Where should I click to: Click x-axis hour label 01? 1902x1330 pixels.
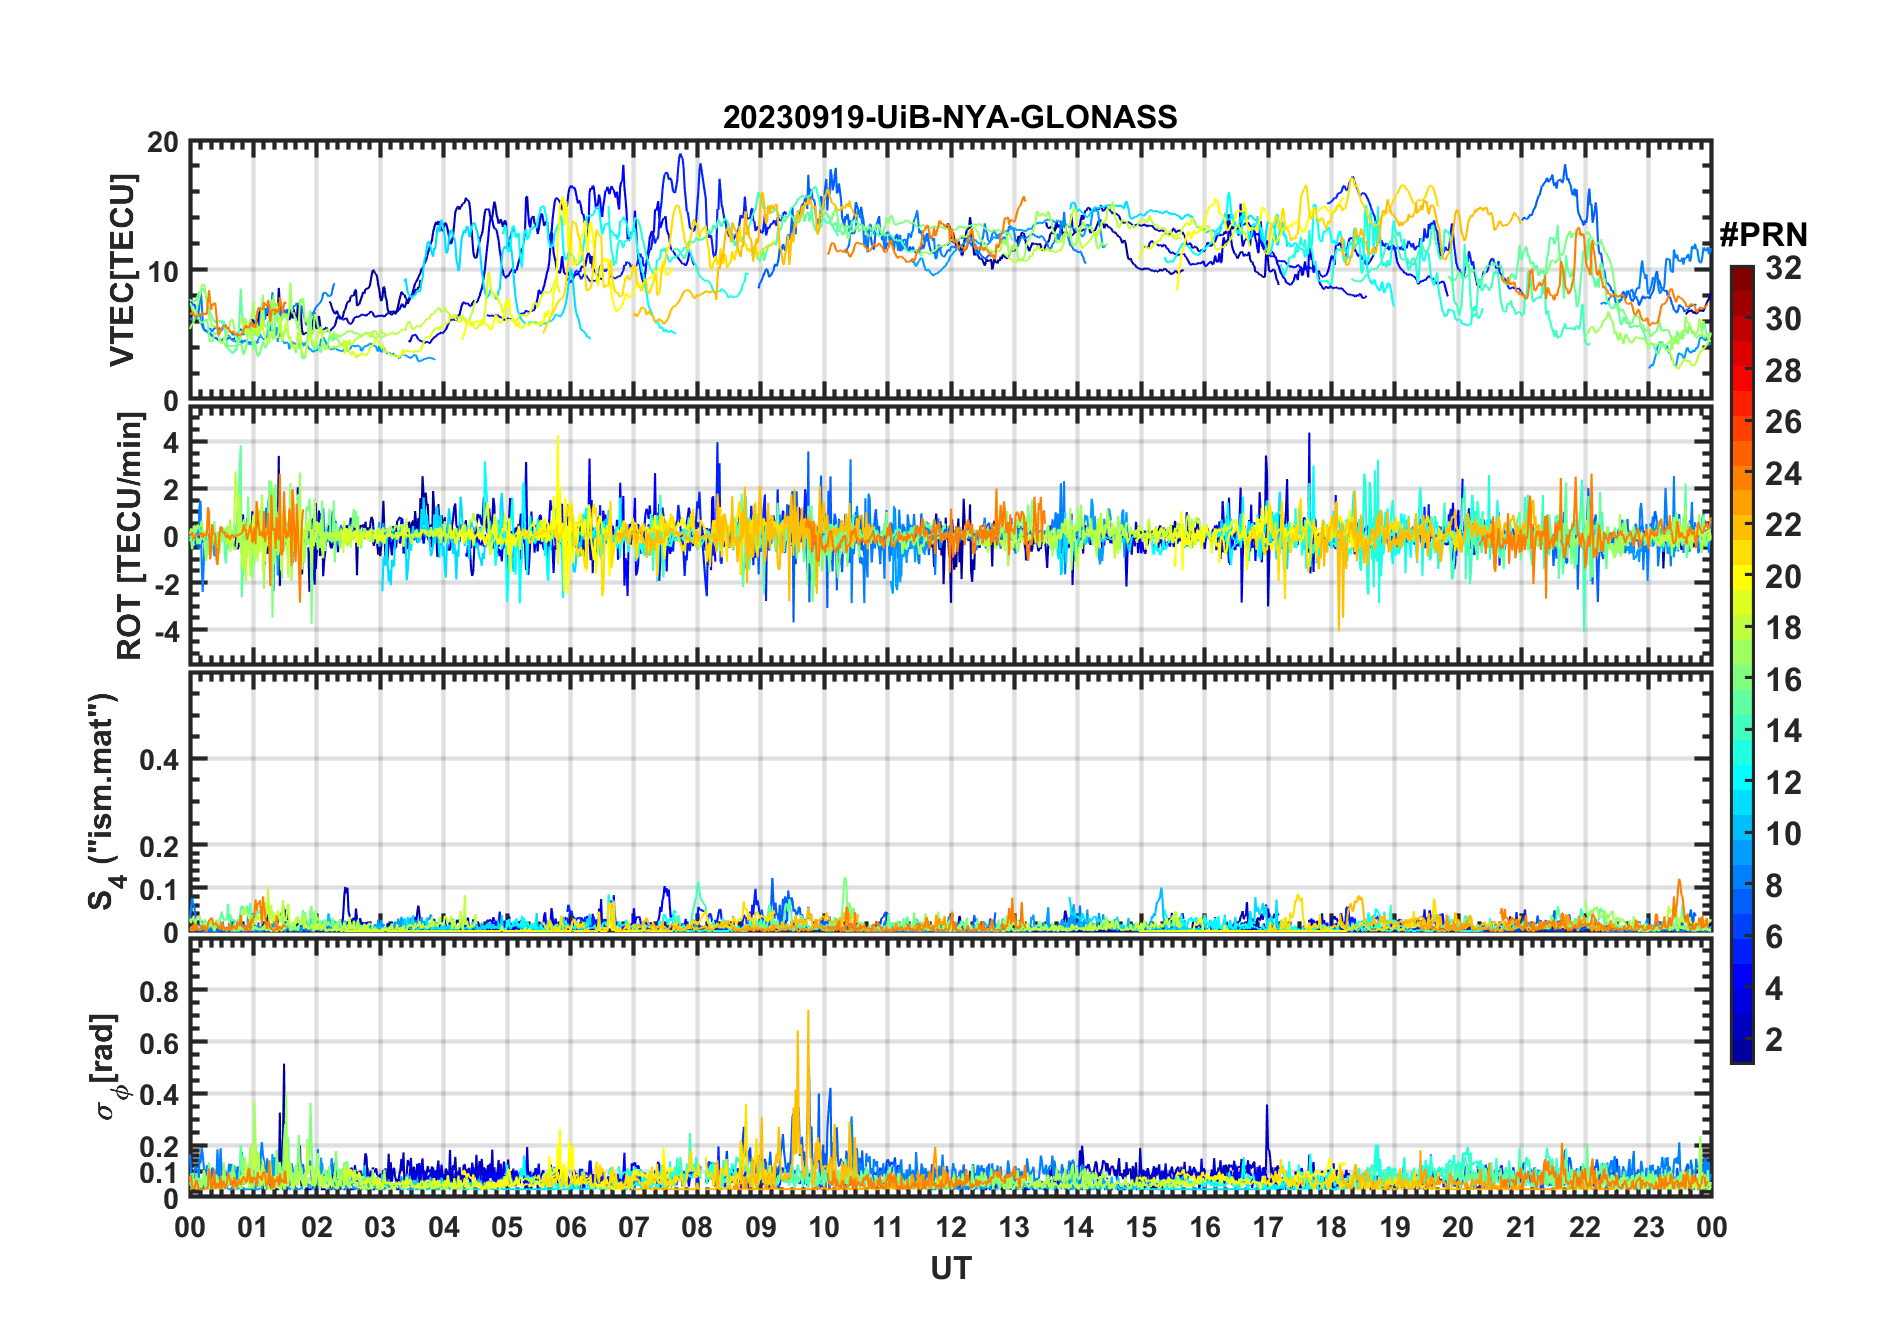coord(253,1227)
